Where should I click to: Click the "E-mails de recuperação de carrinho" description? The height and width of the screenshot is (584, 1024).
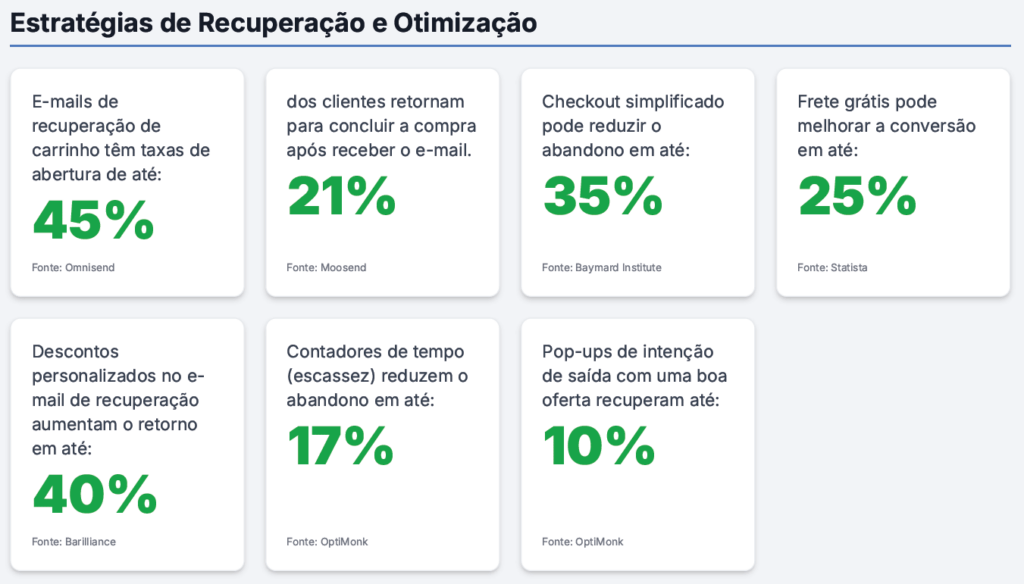click(x=121, y=126)
